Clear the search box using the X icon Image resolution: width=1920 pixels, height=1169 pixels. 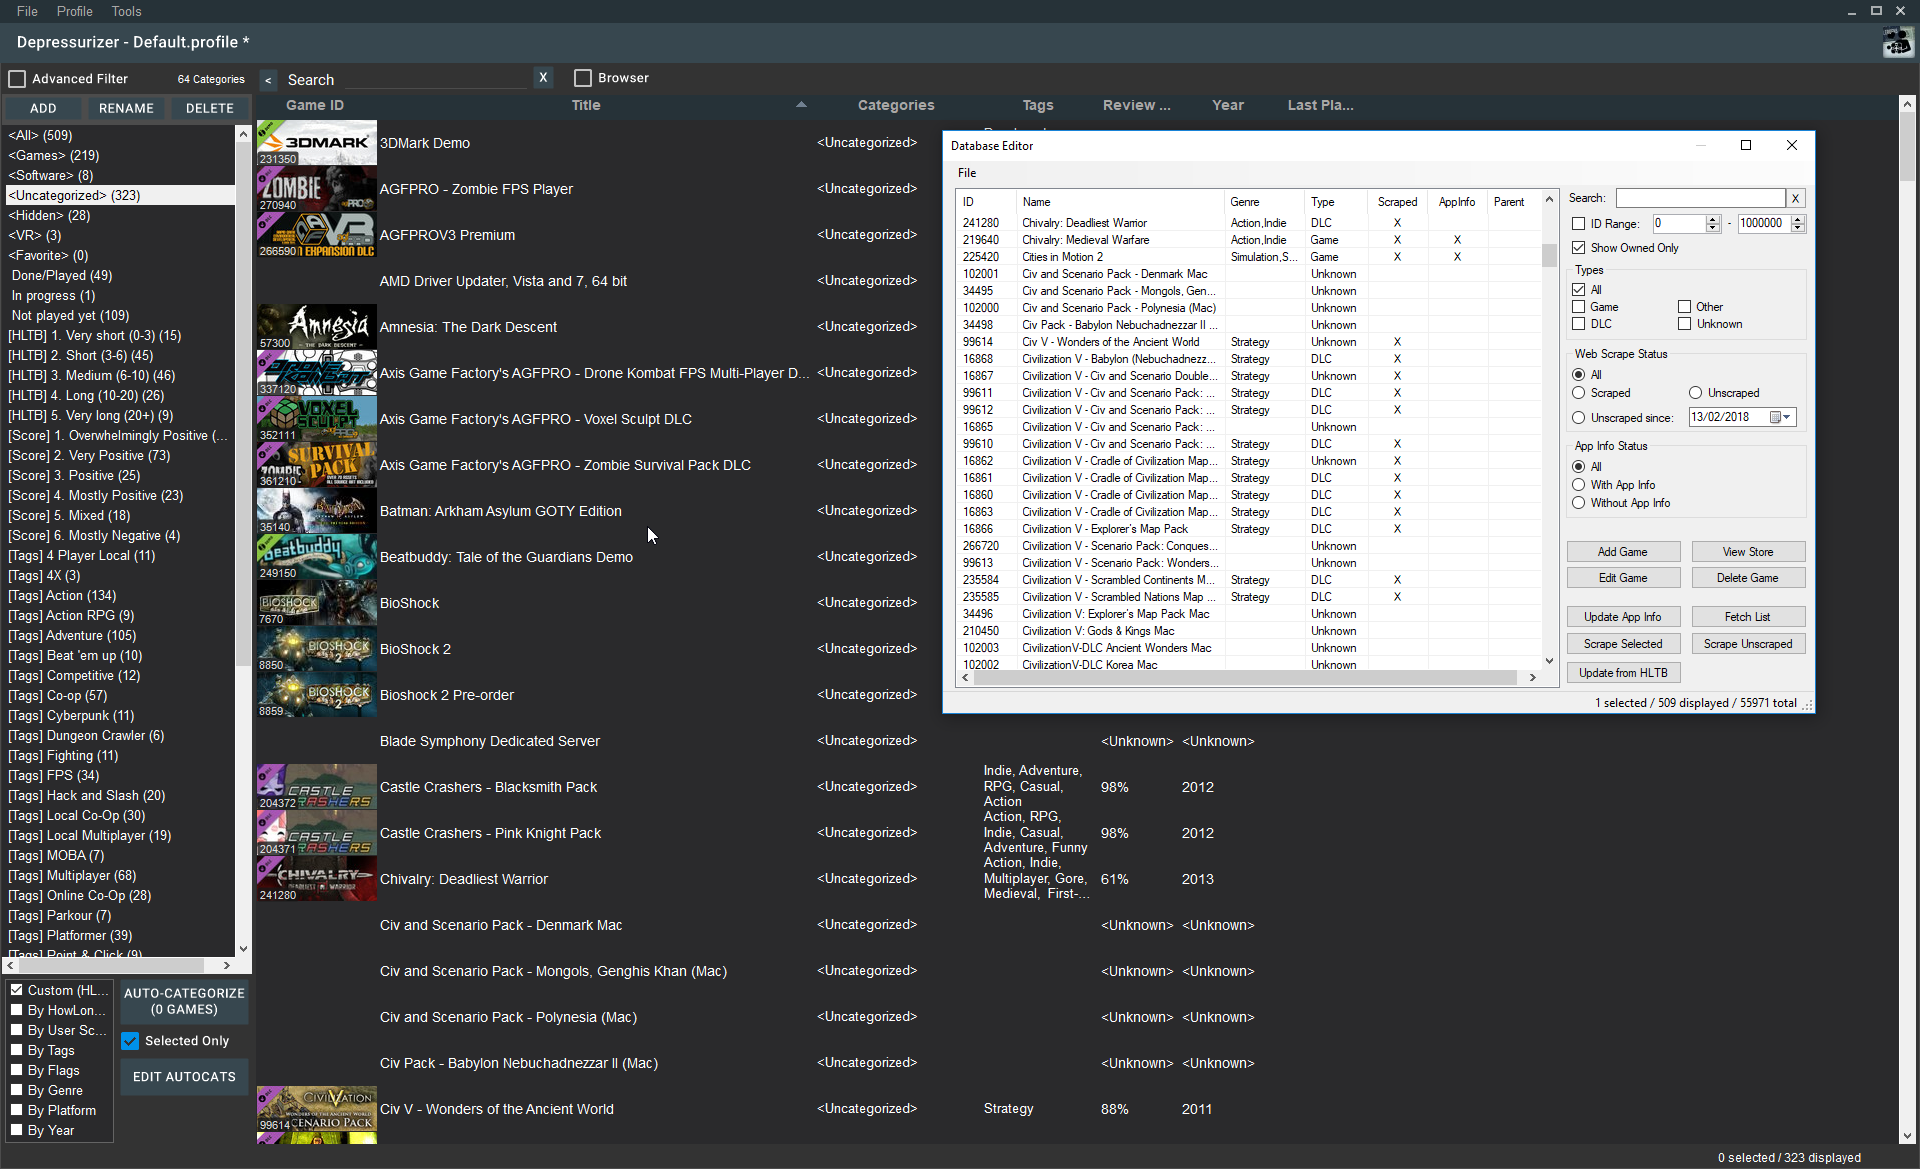pos(543,77)
